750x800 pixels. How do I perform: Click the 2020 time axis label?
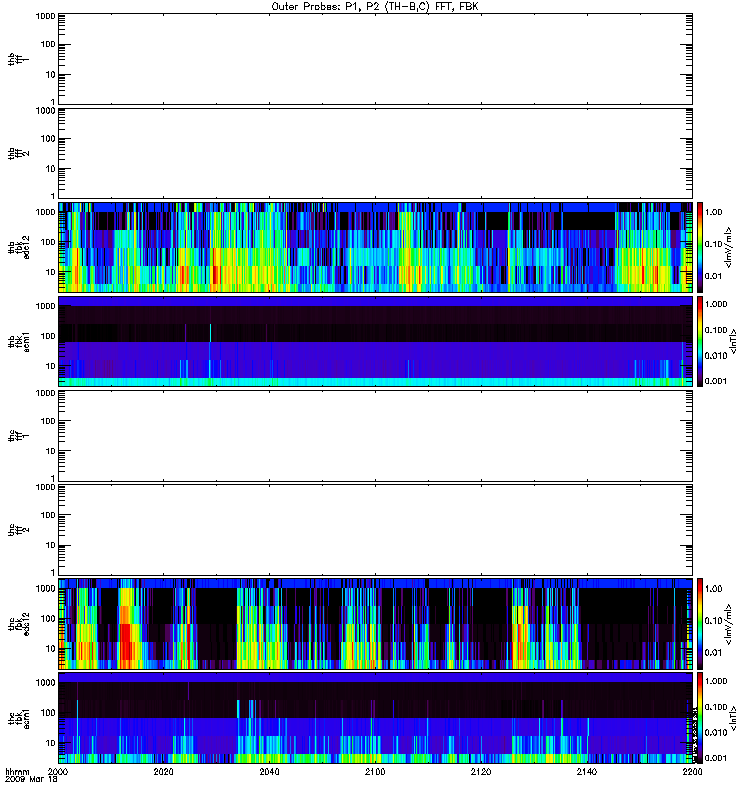pyautogui.click(x=163, y=772)
